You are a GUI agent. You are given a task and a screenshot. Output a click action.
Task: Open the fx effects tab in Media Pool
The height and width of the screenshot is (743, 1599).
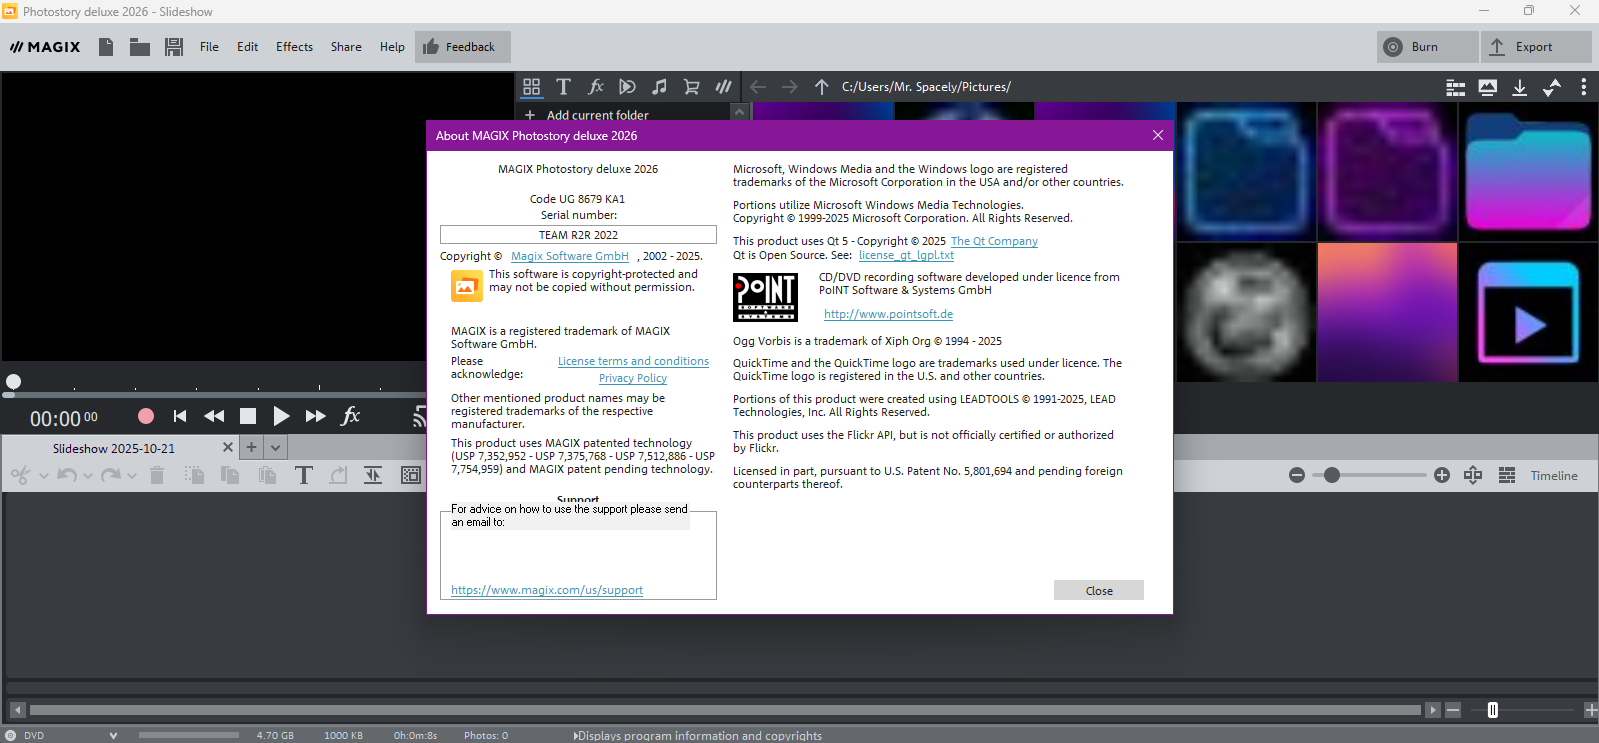click(596, 87)
